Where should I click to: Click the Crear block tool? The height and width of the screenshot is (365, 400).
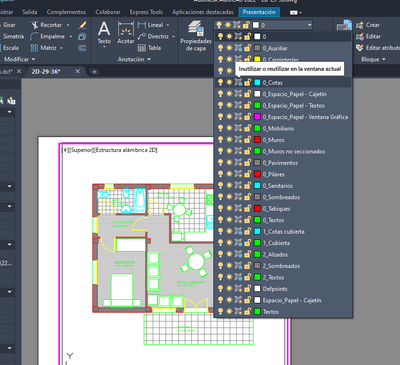coord(368,25)
